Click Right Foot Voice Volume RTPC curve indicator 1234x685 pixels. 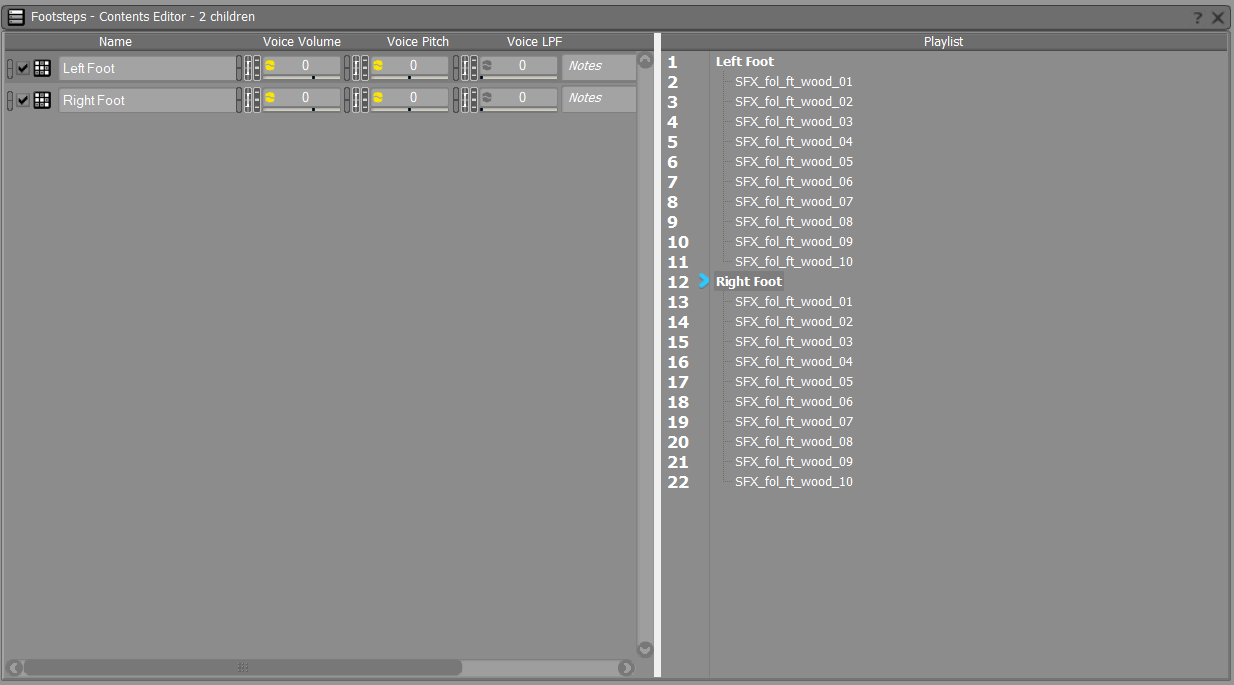pyautogui.click(x=248, y=100)
